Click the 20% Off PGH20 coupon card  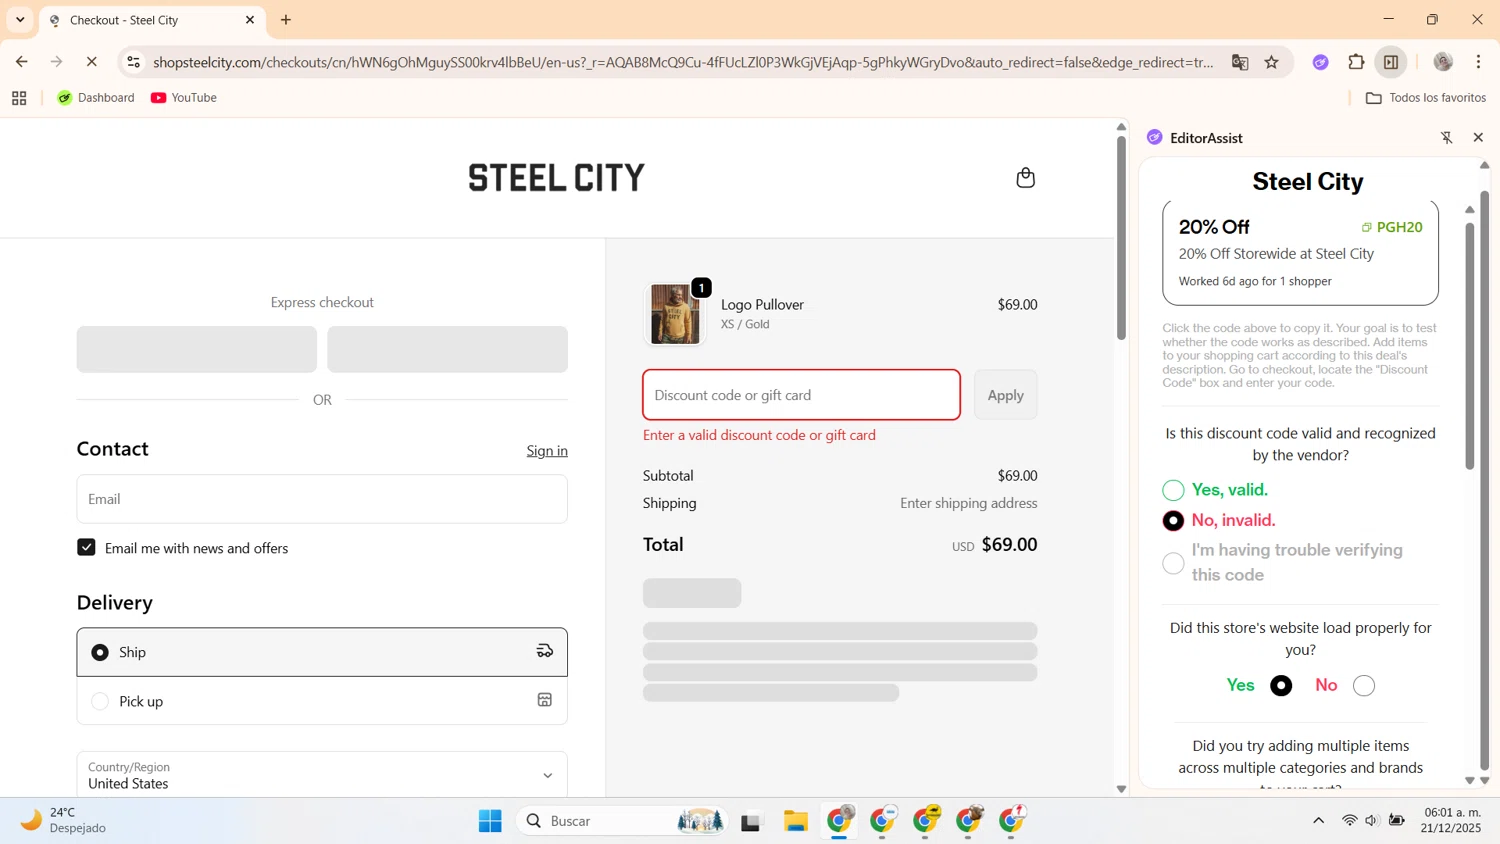click(x=1300, y=253)
